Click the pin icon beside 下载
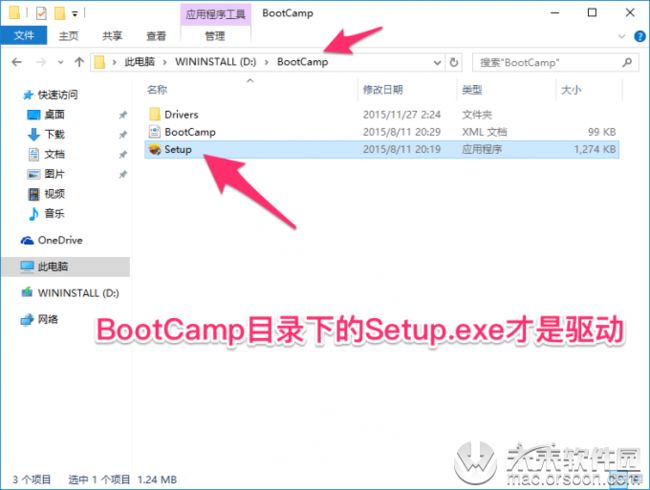Viewport: 650px width, 490px height. 123,135
